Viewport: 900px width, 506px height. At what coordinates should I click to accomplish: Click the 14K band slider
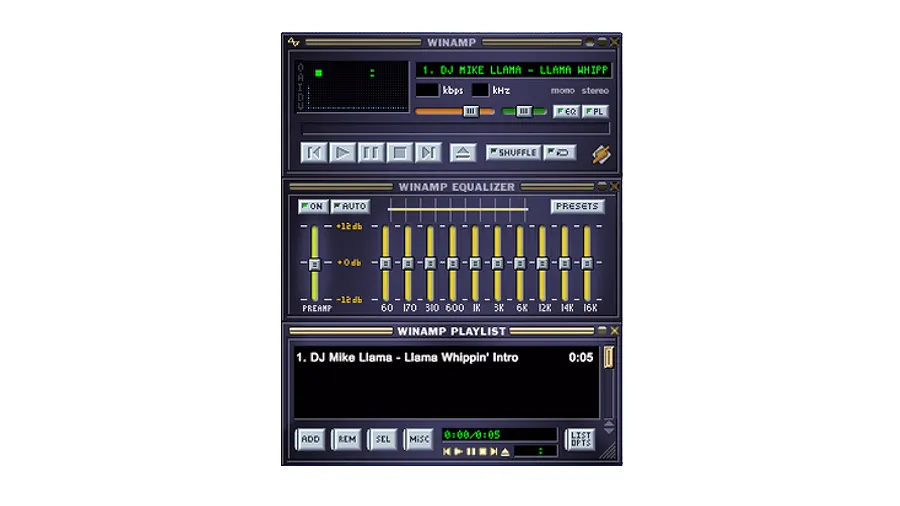tap(565, 263)
